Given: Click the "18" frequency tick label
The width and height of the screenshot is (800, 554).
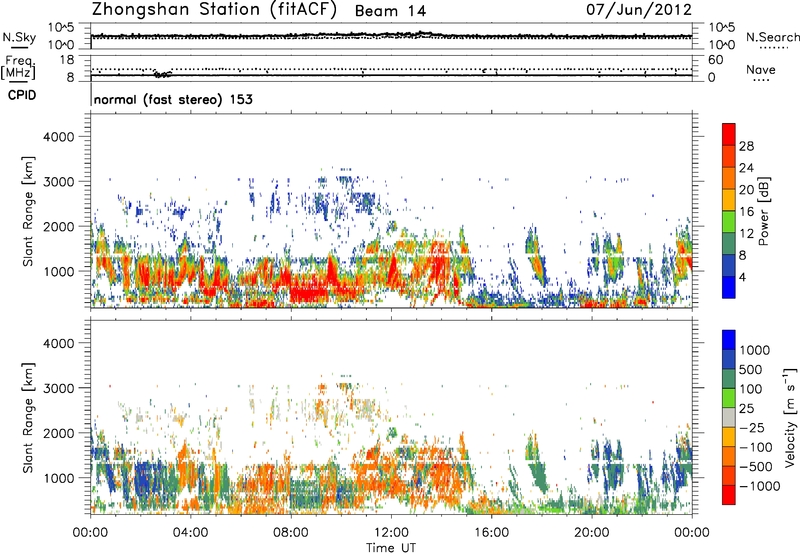Looking at the screenshot, I should pyautogui.click(x=67, y=60).
